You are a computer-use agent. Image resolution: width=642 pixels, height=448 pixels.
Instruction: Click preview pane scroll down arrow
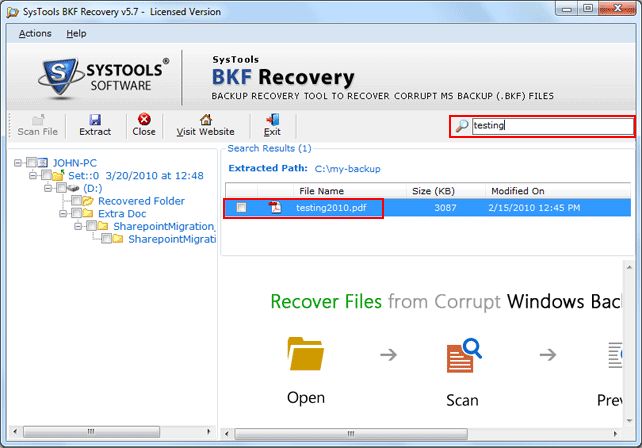629,421
